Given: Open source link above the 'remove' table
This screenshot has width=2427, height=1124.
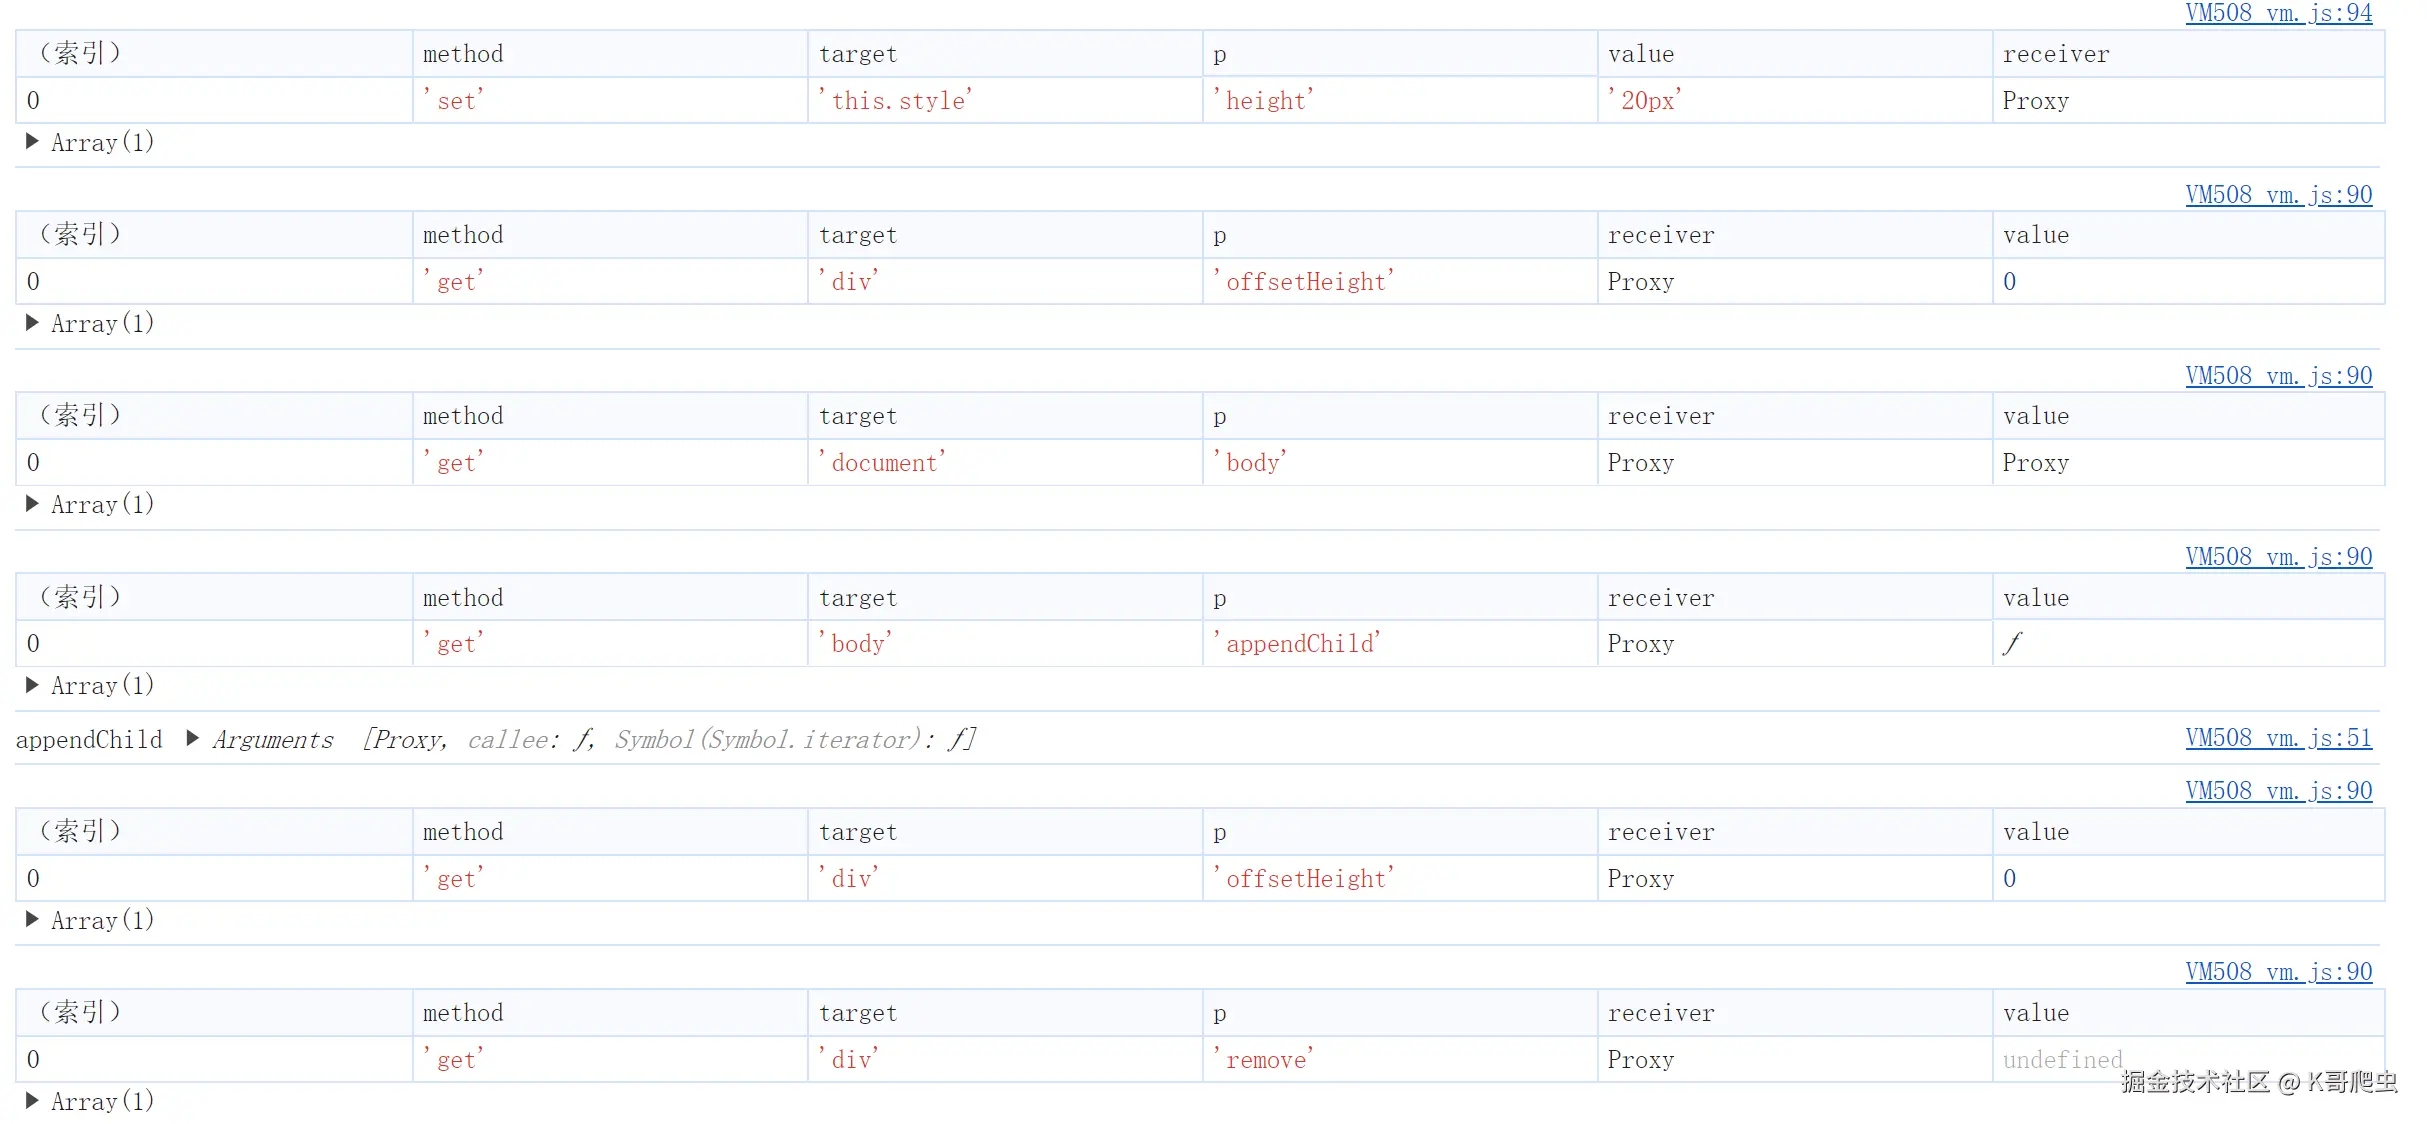Looking at the screenshot, I should (2278, 972).
